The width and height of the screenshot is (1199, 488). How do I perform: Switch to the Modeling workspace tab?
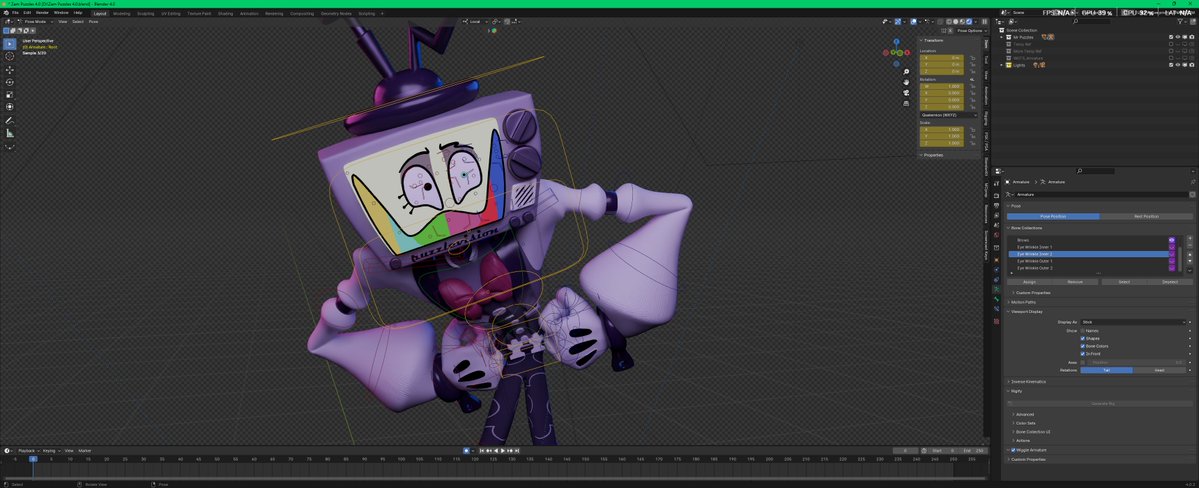tap(122, 13)
